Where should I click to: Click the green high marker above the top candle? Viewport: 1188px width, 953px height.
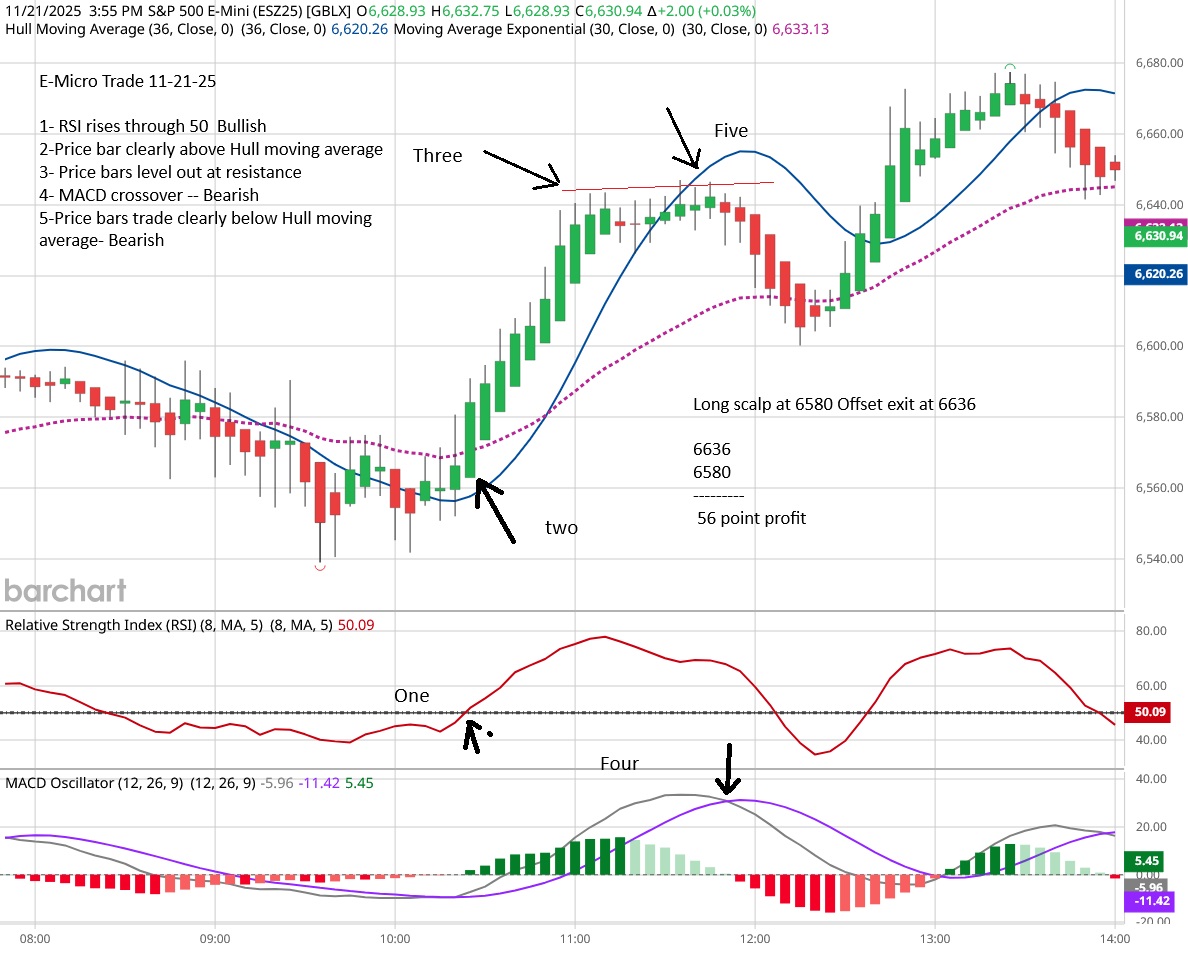point(1010,67)
